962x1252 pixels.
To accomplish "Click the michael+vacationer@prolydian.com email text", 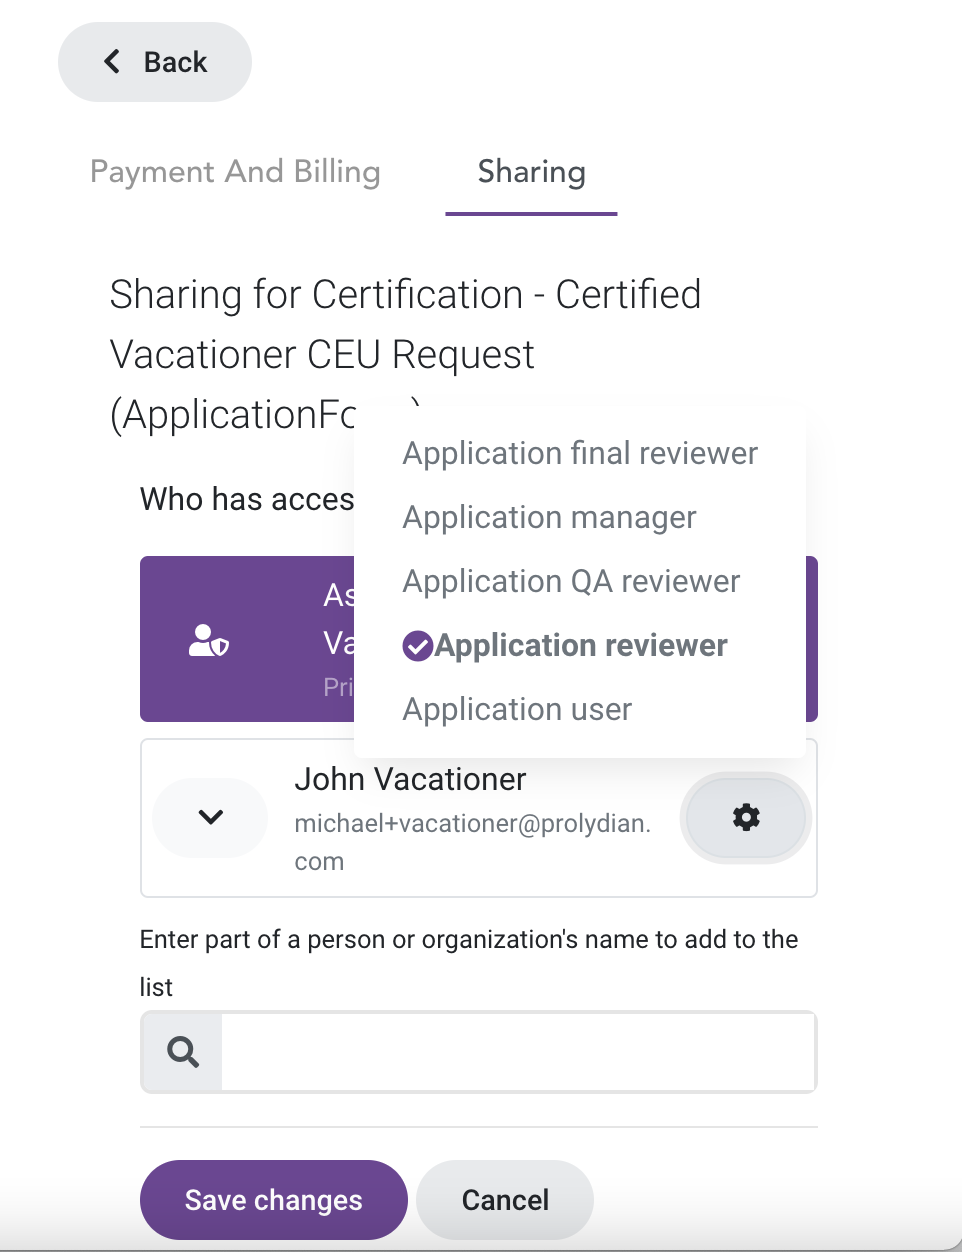I will pos(473,842).
